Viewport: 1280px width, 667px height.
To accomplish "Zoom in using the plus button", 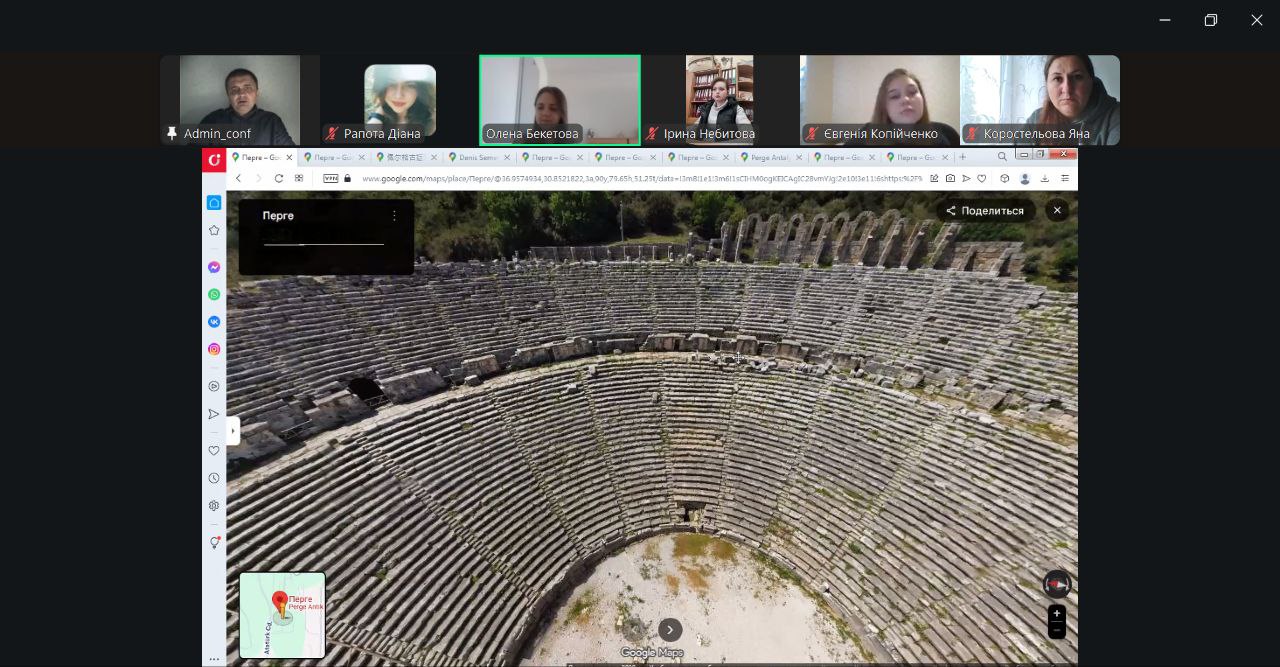I will pyautogui.click(x=1056, y=614).
